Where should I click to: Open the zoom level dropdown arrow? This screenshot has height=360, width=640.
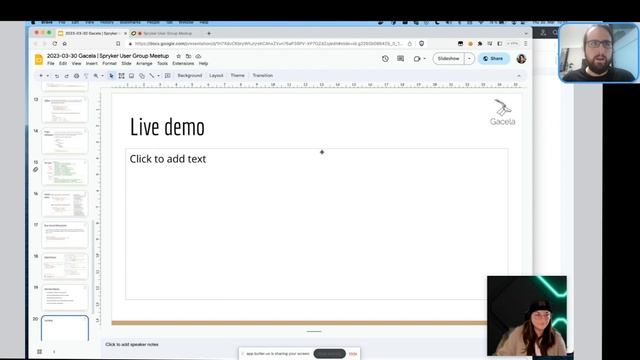pos(102,76)
